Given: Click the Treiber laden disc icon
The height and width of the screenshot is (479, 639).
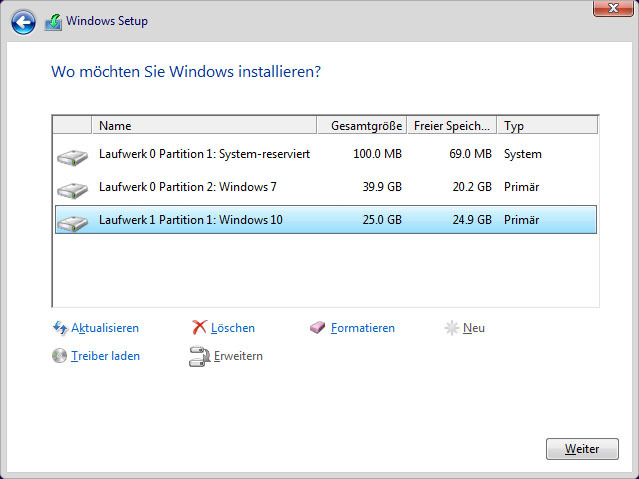Looking at the screenshot, I should click(x=59, y=356).
